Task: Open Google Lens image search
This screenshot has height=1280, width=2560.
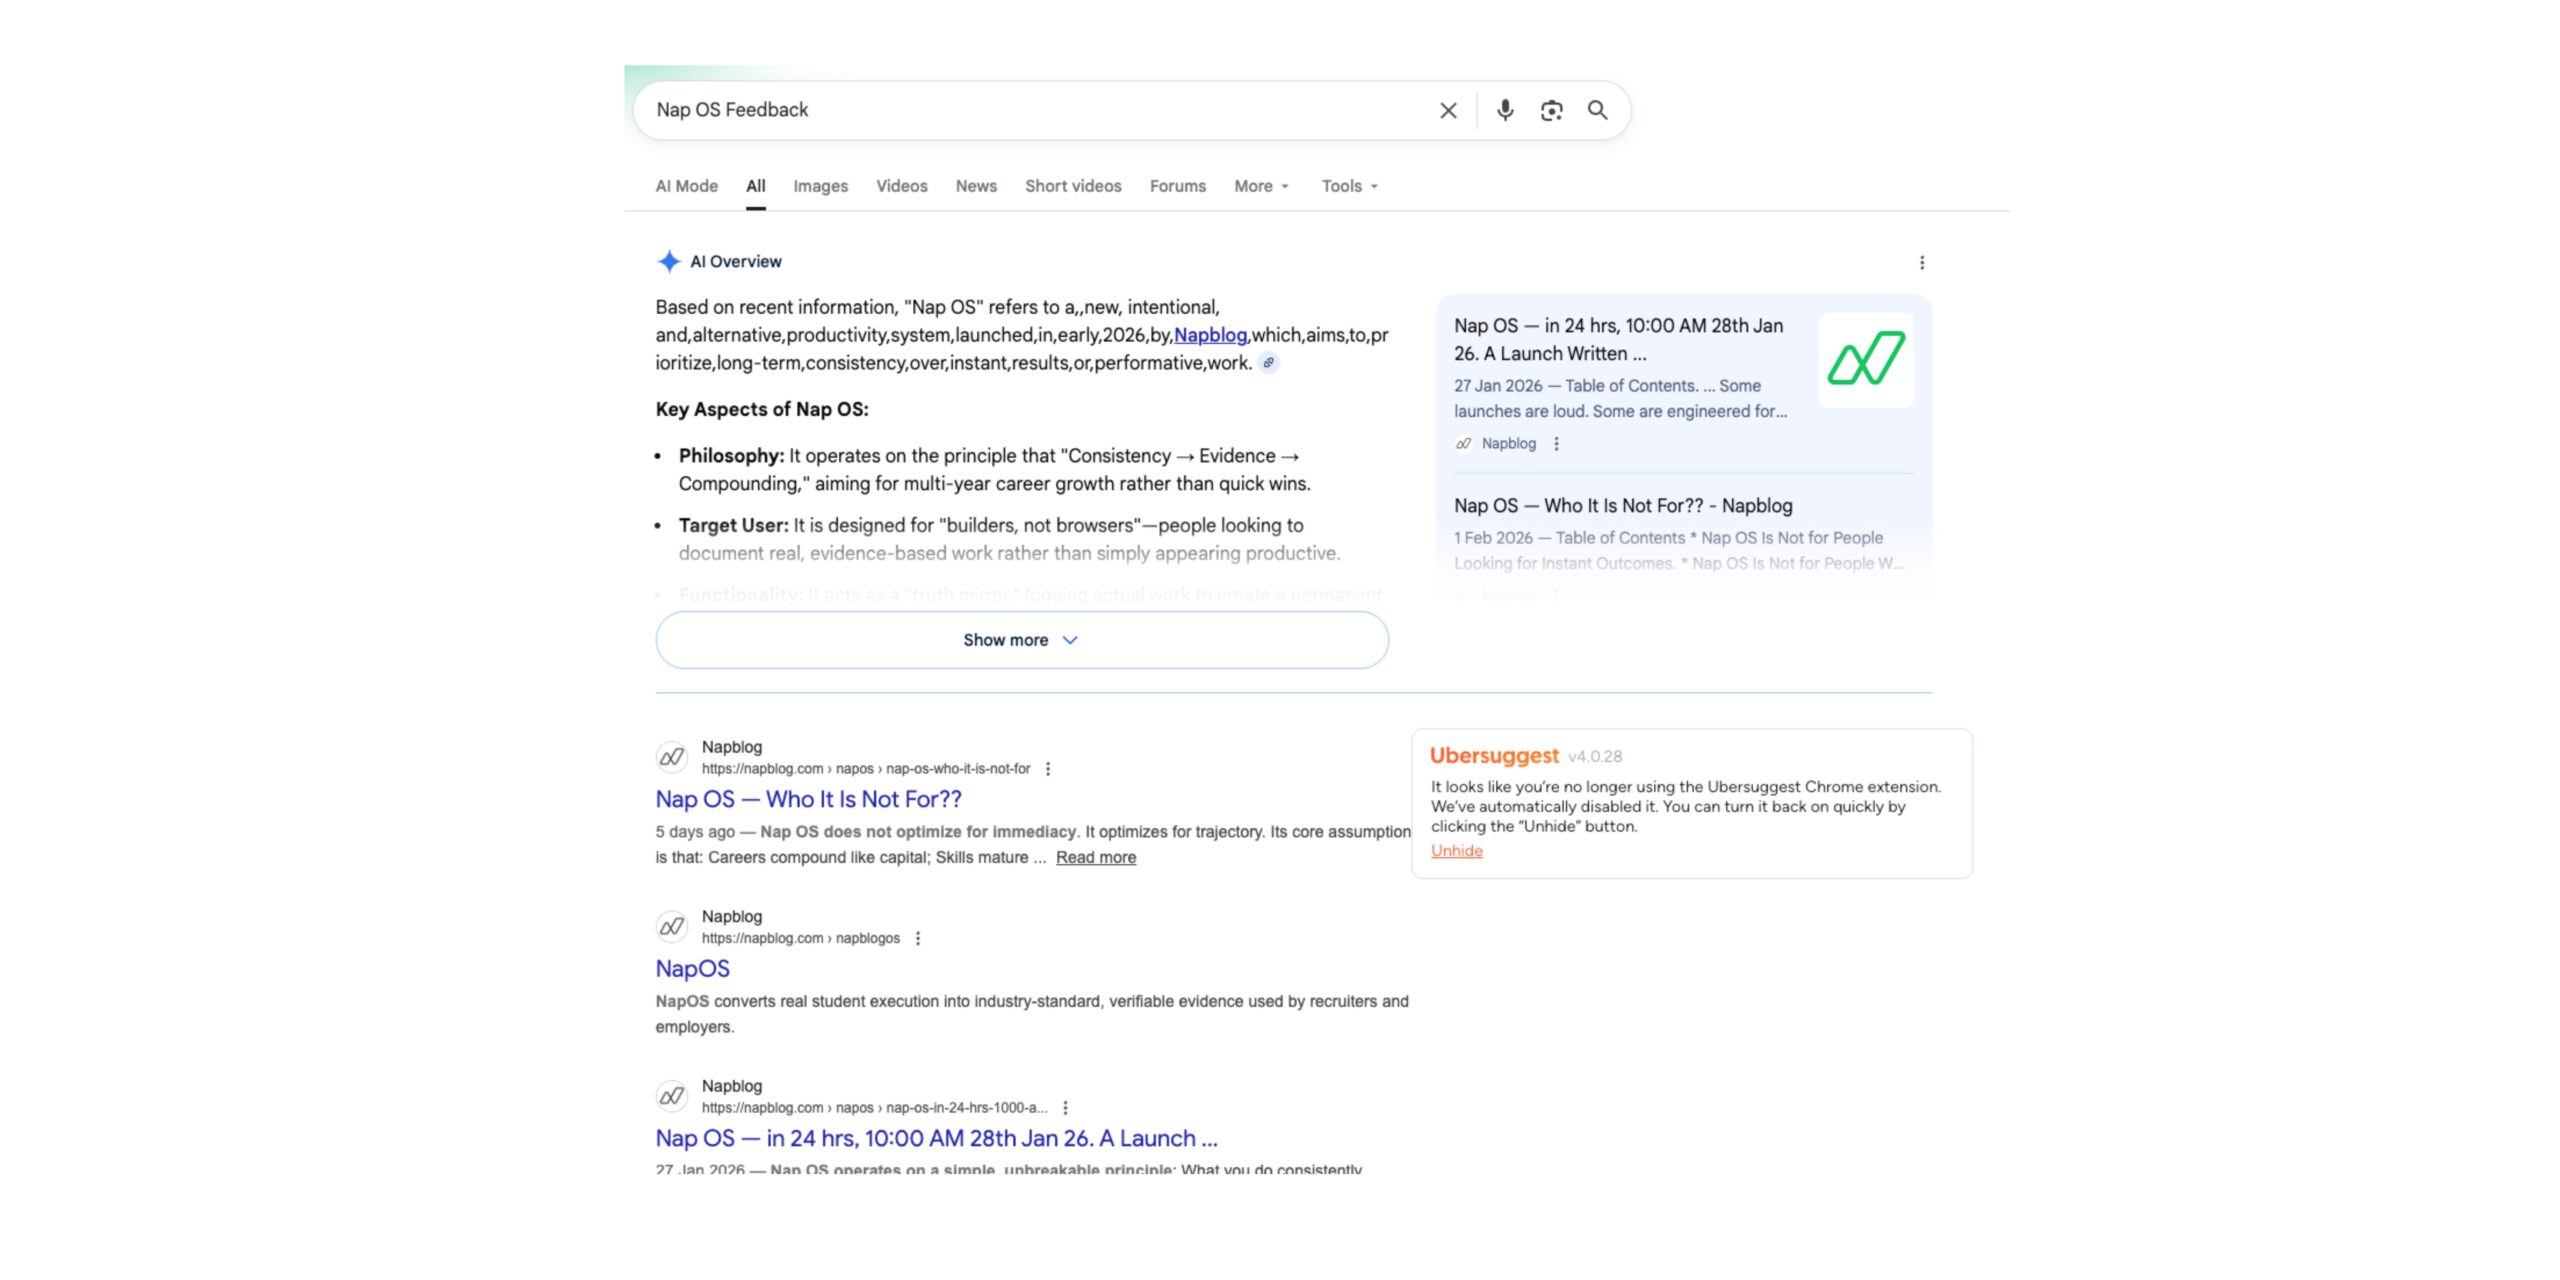Action: point(1551,110)
